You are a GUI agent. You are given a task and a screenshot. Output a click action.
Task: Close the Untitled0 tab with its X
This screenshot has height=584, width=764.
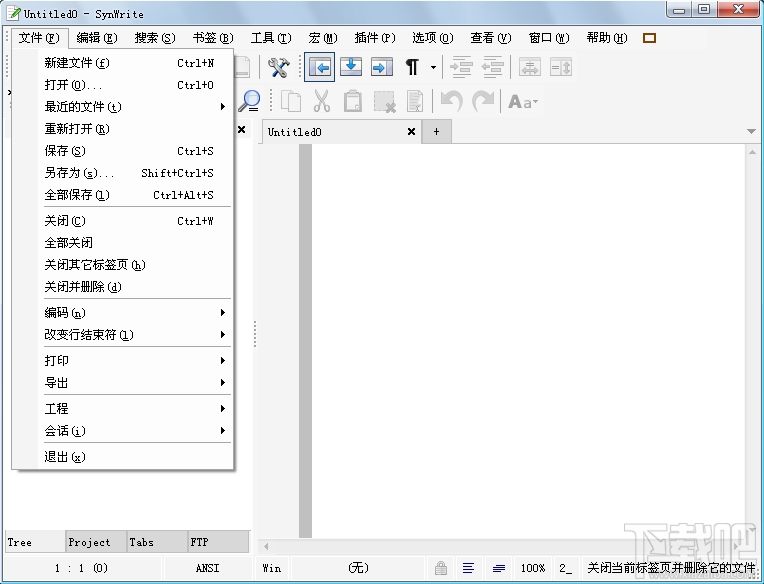click(x=411, y=132)
